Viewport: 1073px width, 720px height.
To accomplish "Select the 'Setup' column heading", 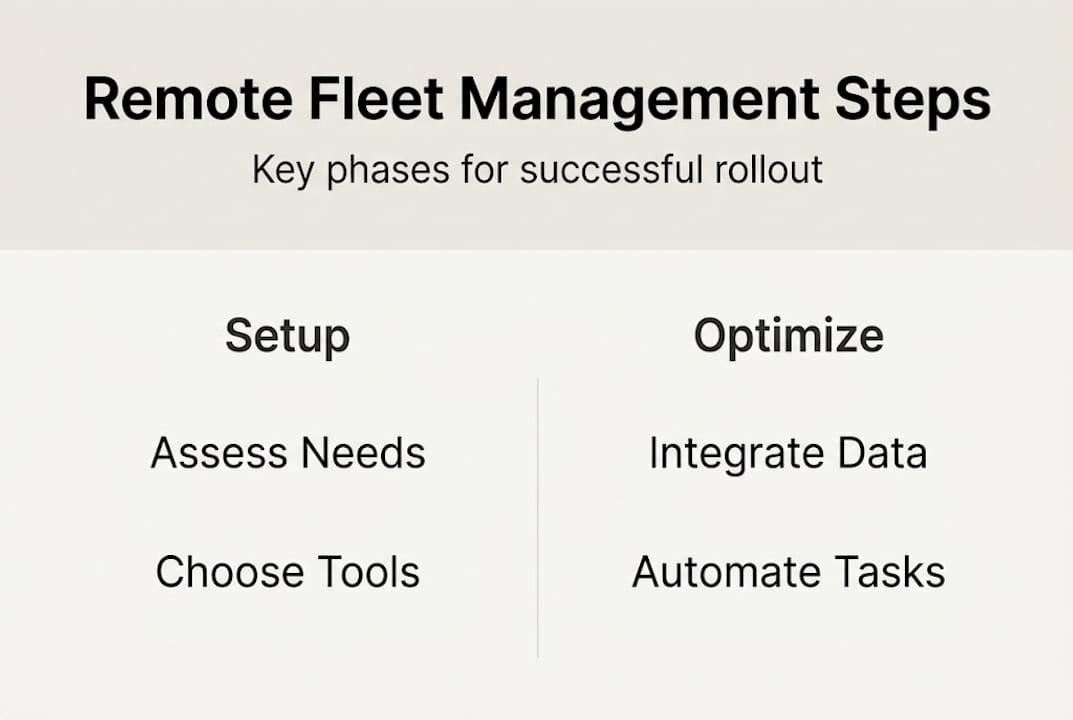I will pos(288,336).
